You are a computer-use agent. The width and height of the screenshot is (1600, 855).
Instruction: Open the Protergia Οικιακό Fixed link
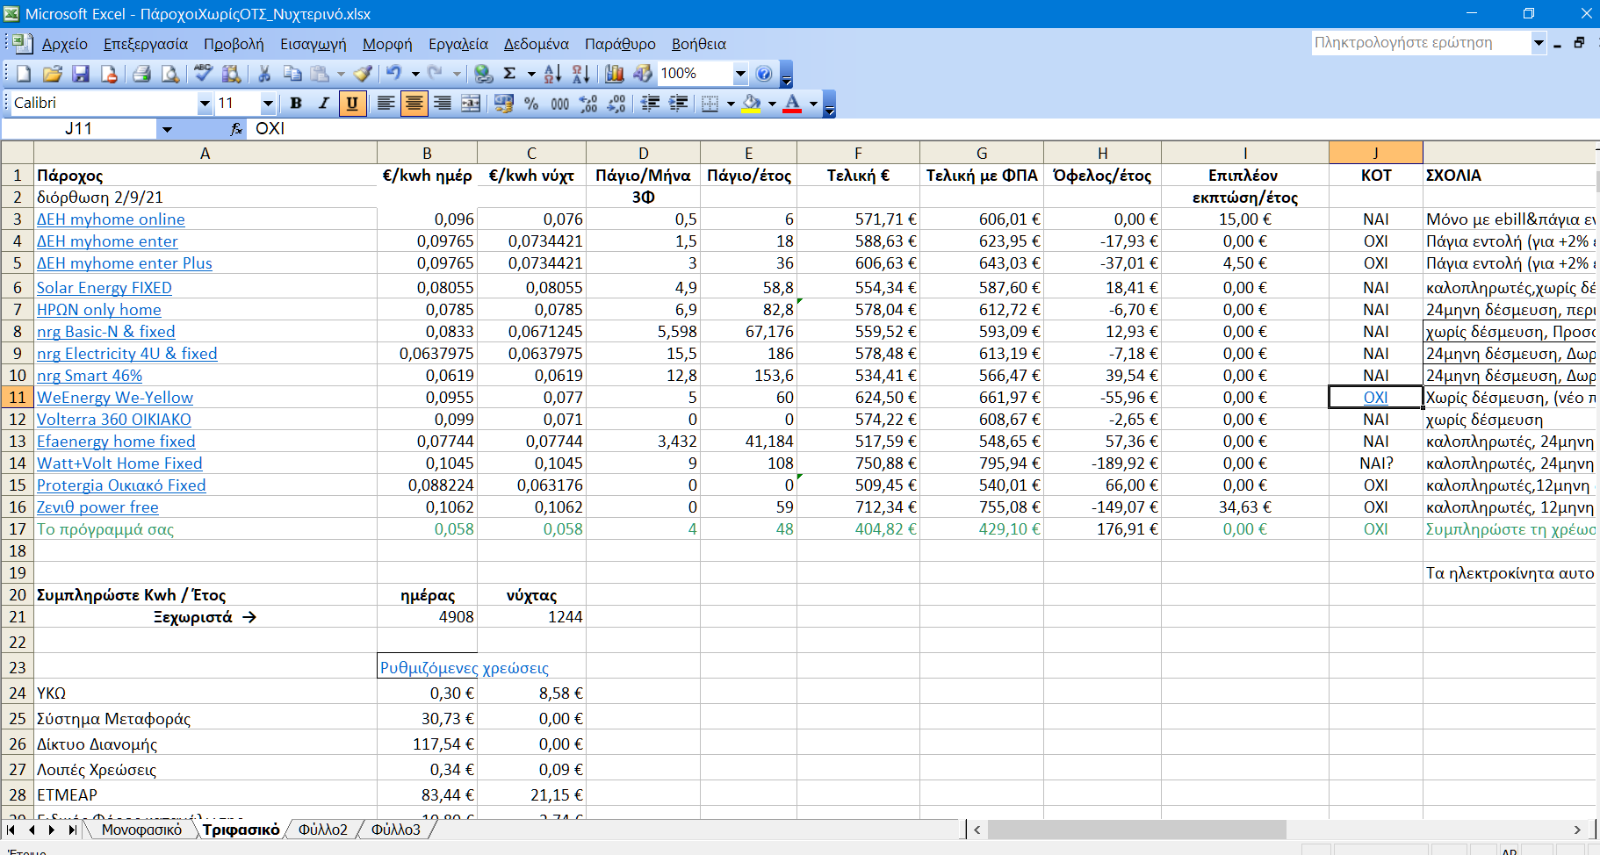coord(121,486)
